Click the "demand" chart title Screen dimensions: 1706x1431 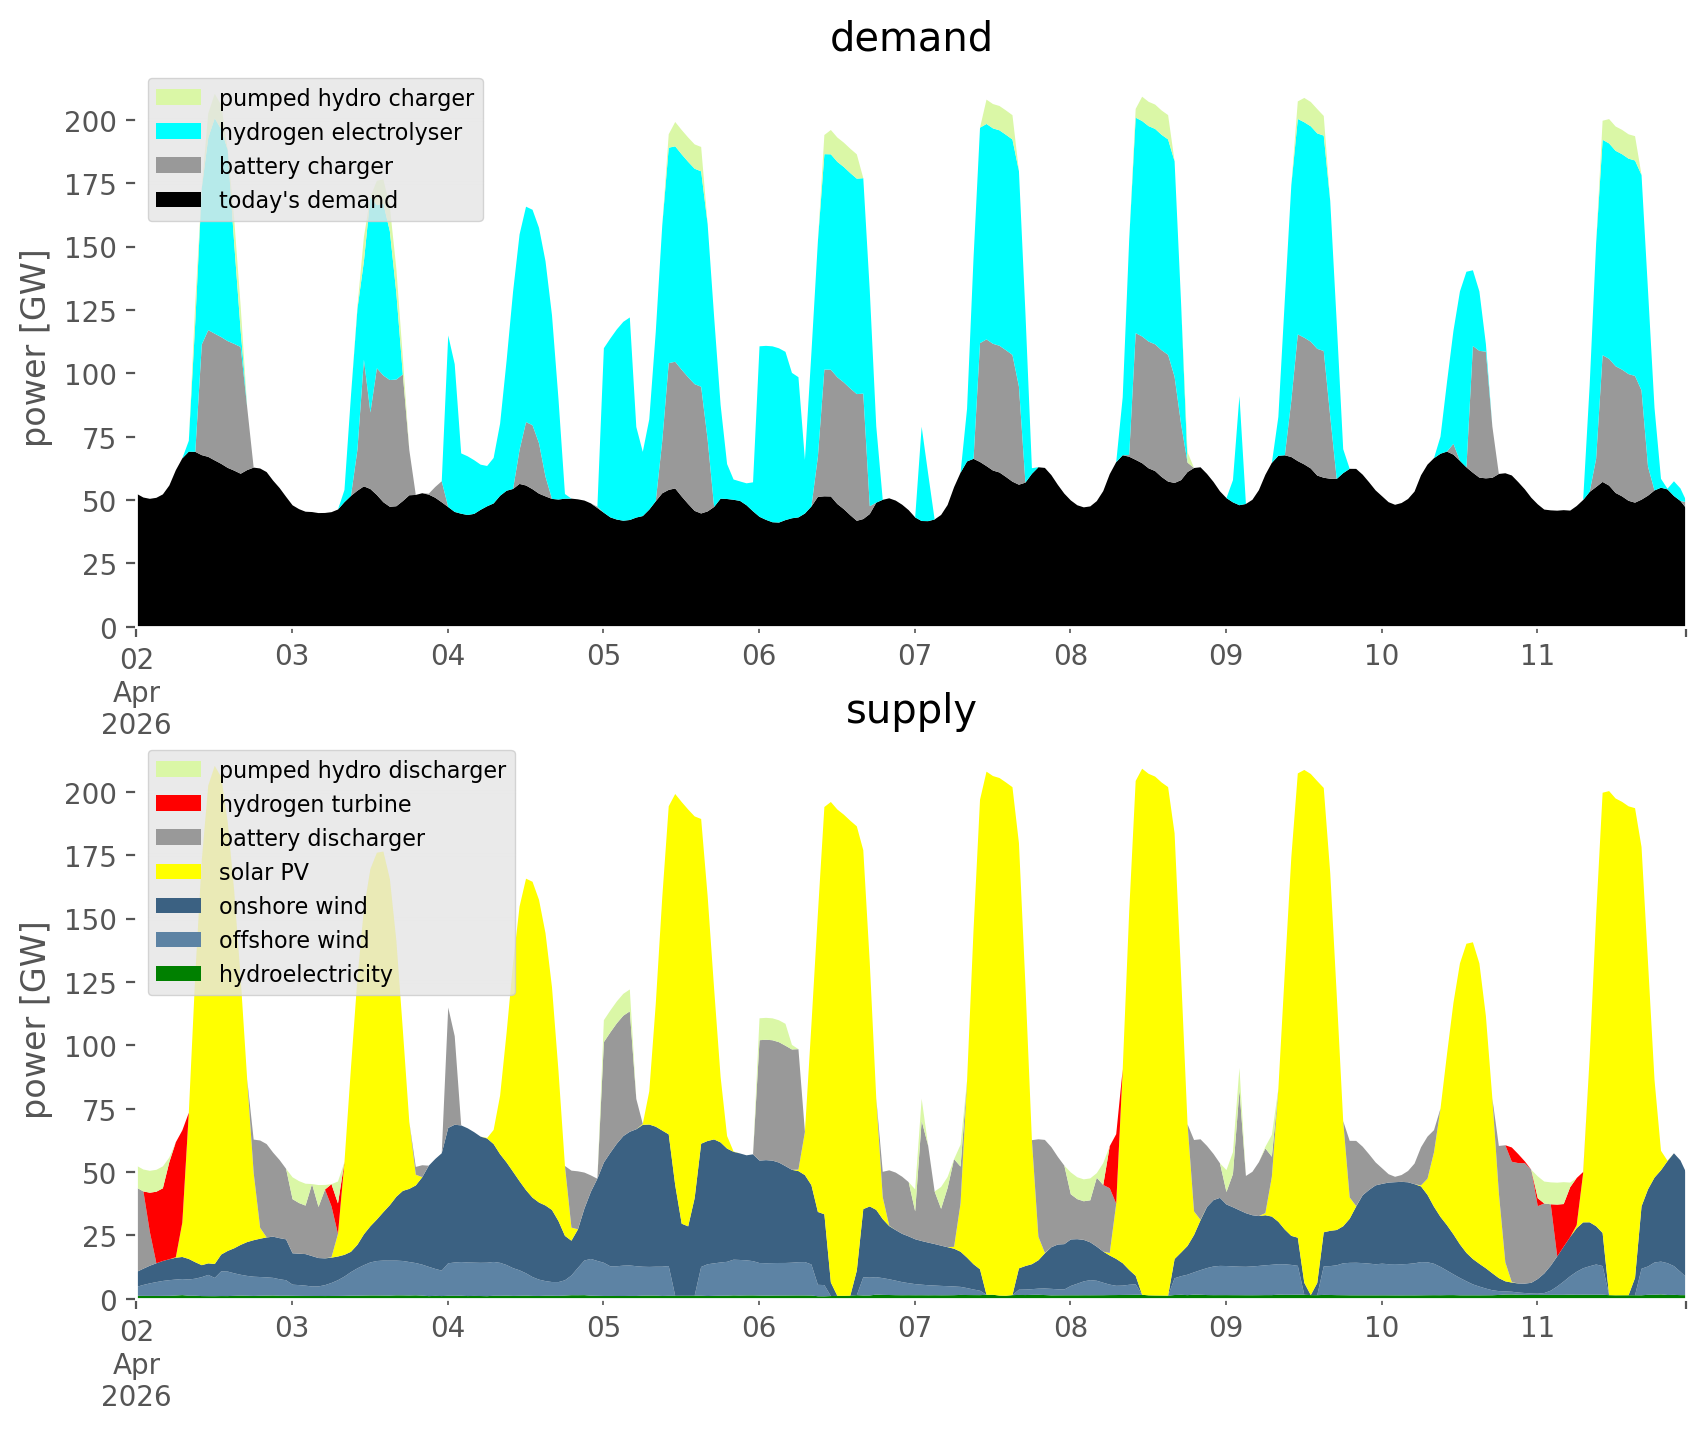point(910,38)
